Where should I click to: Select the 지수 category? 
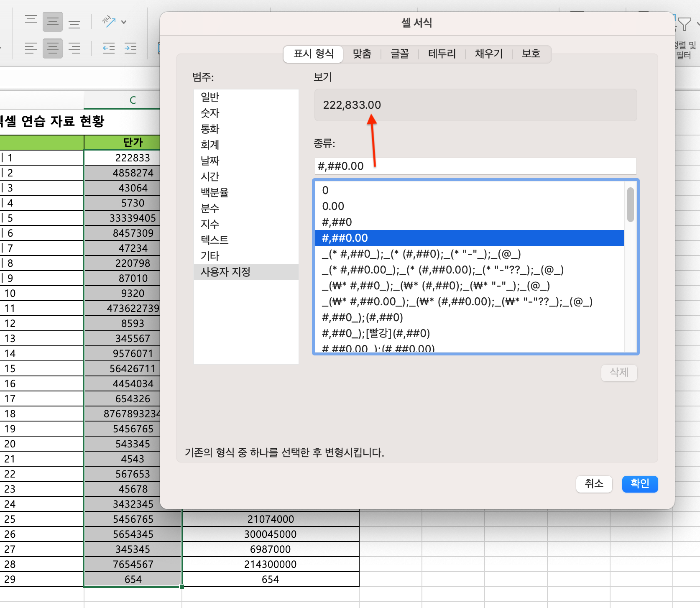point(246,224)
